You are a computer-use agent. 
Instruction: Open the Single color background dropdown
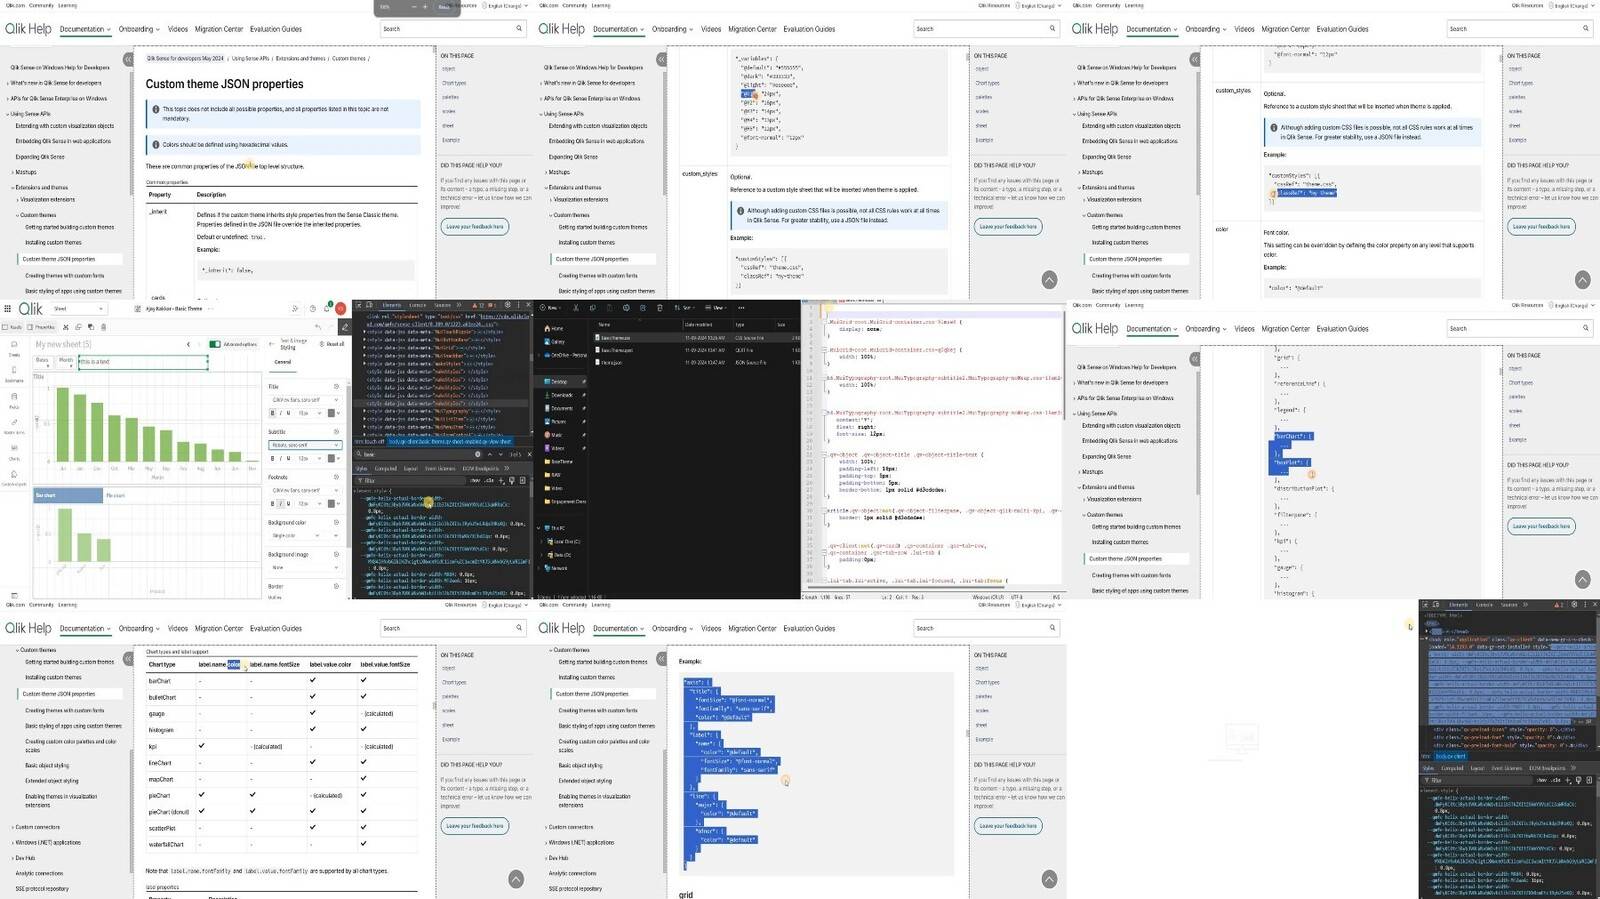tap(294, 535)
